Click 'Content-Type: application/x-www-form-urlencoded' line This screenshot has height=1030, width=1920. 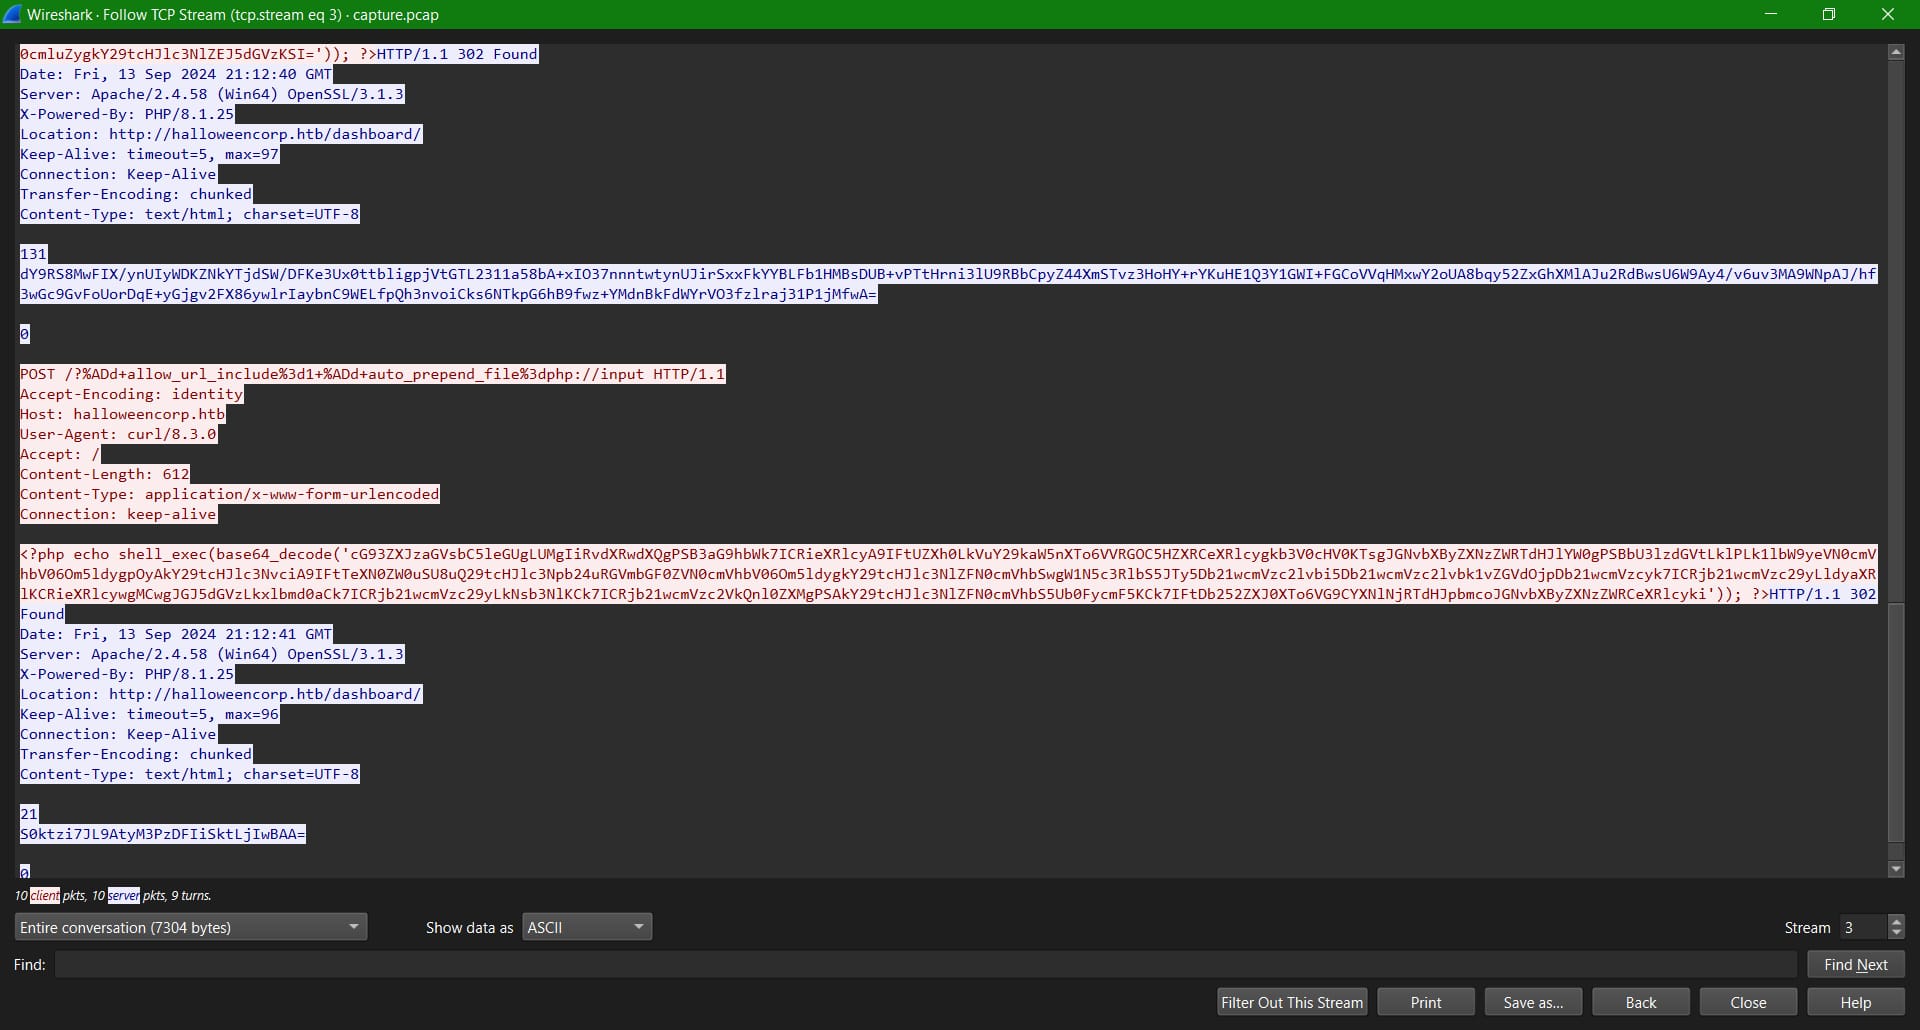click(230, 494)
